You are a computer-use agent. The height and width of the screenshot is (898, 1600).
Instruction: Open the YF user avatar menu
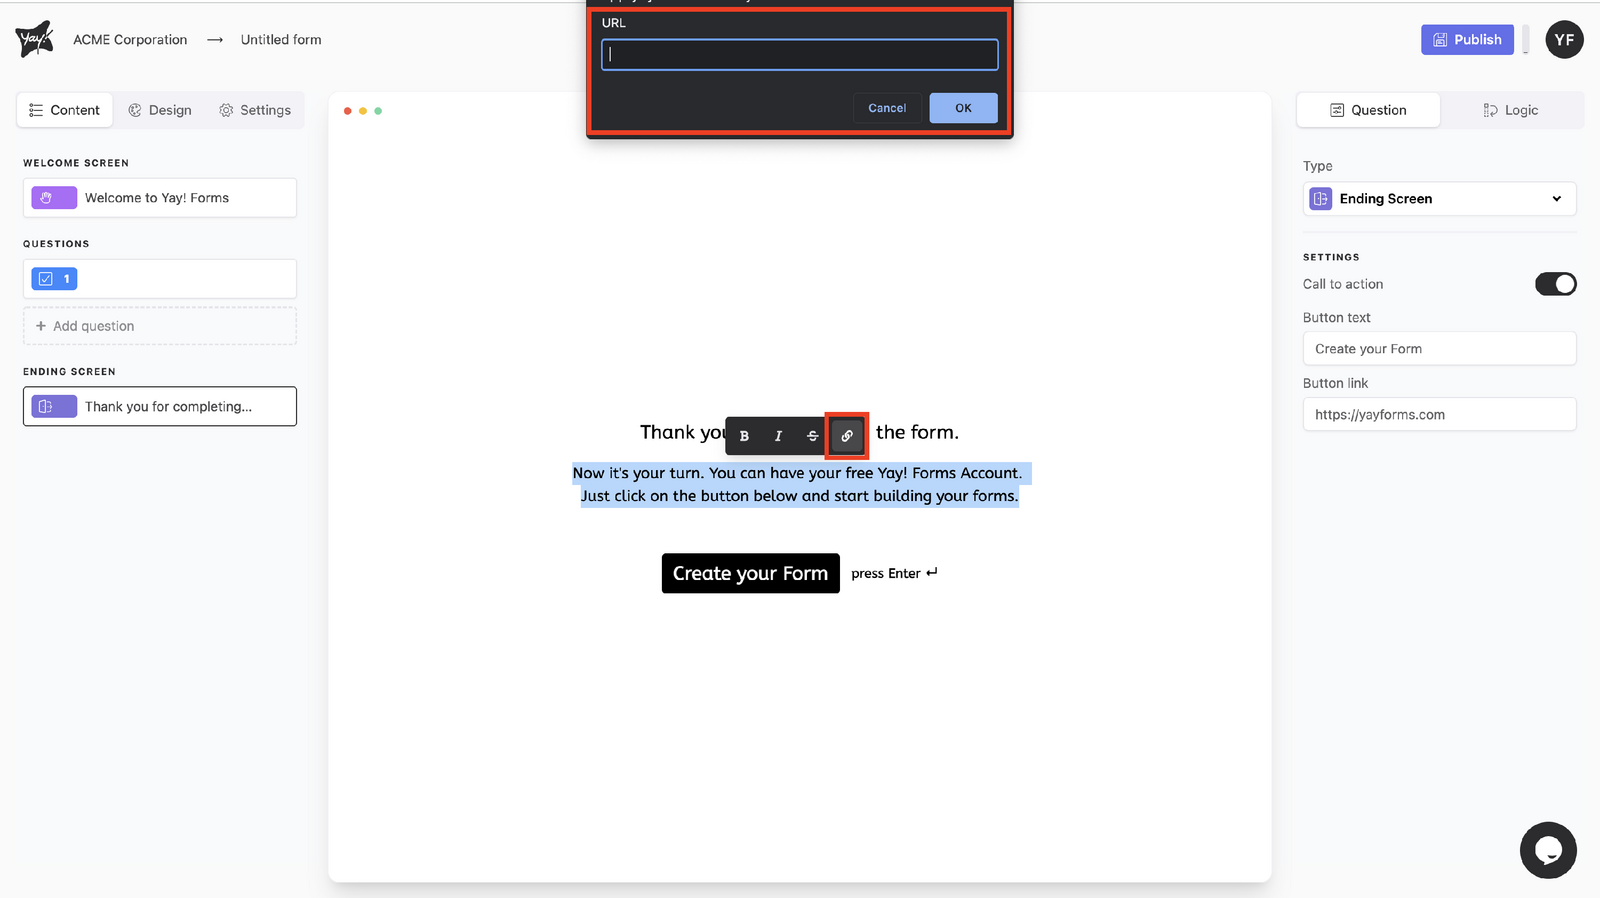1564,40
